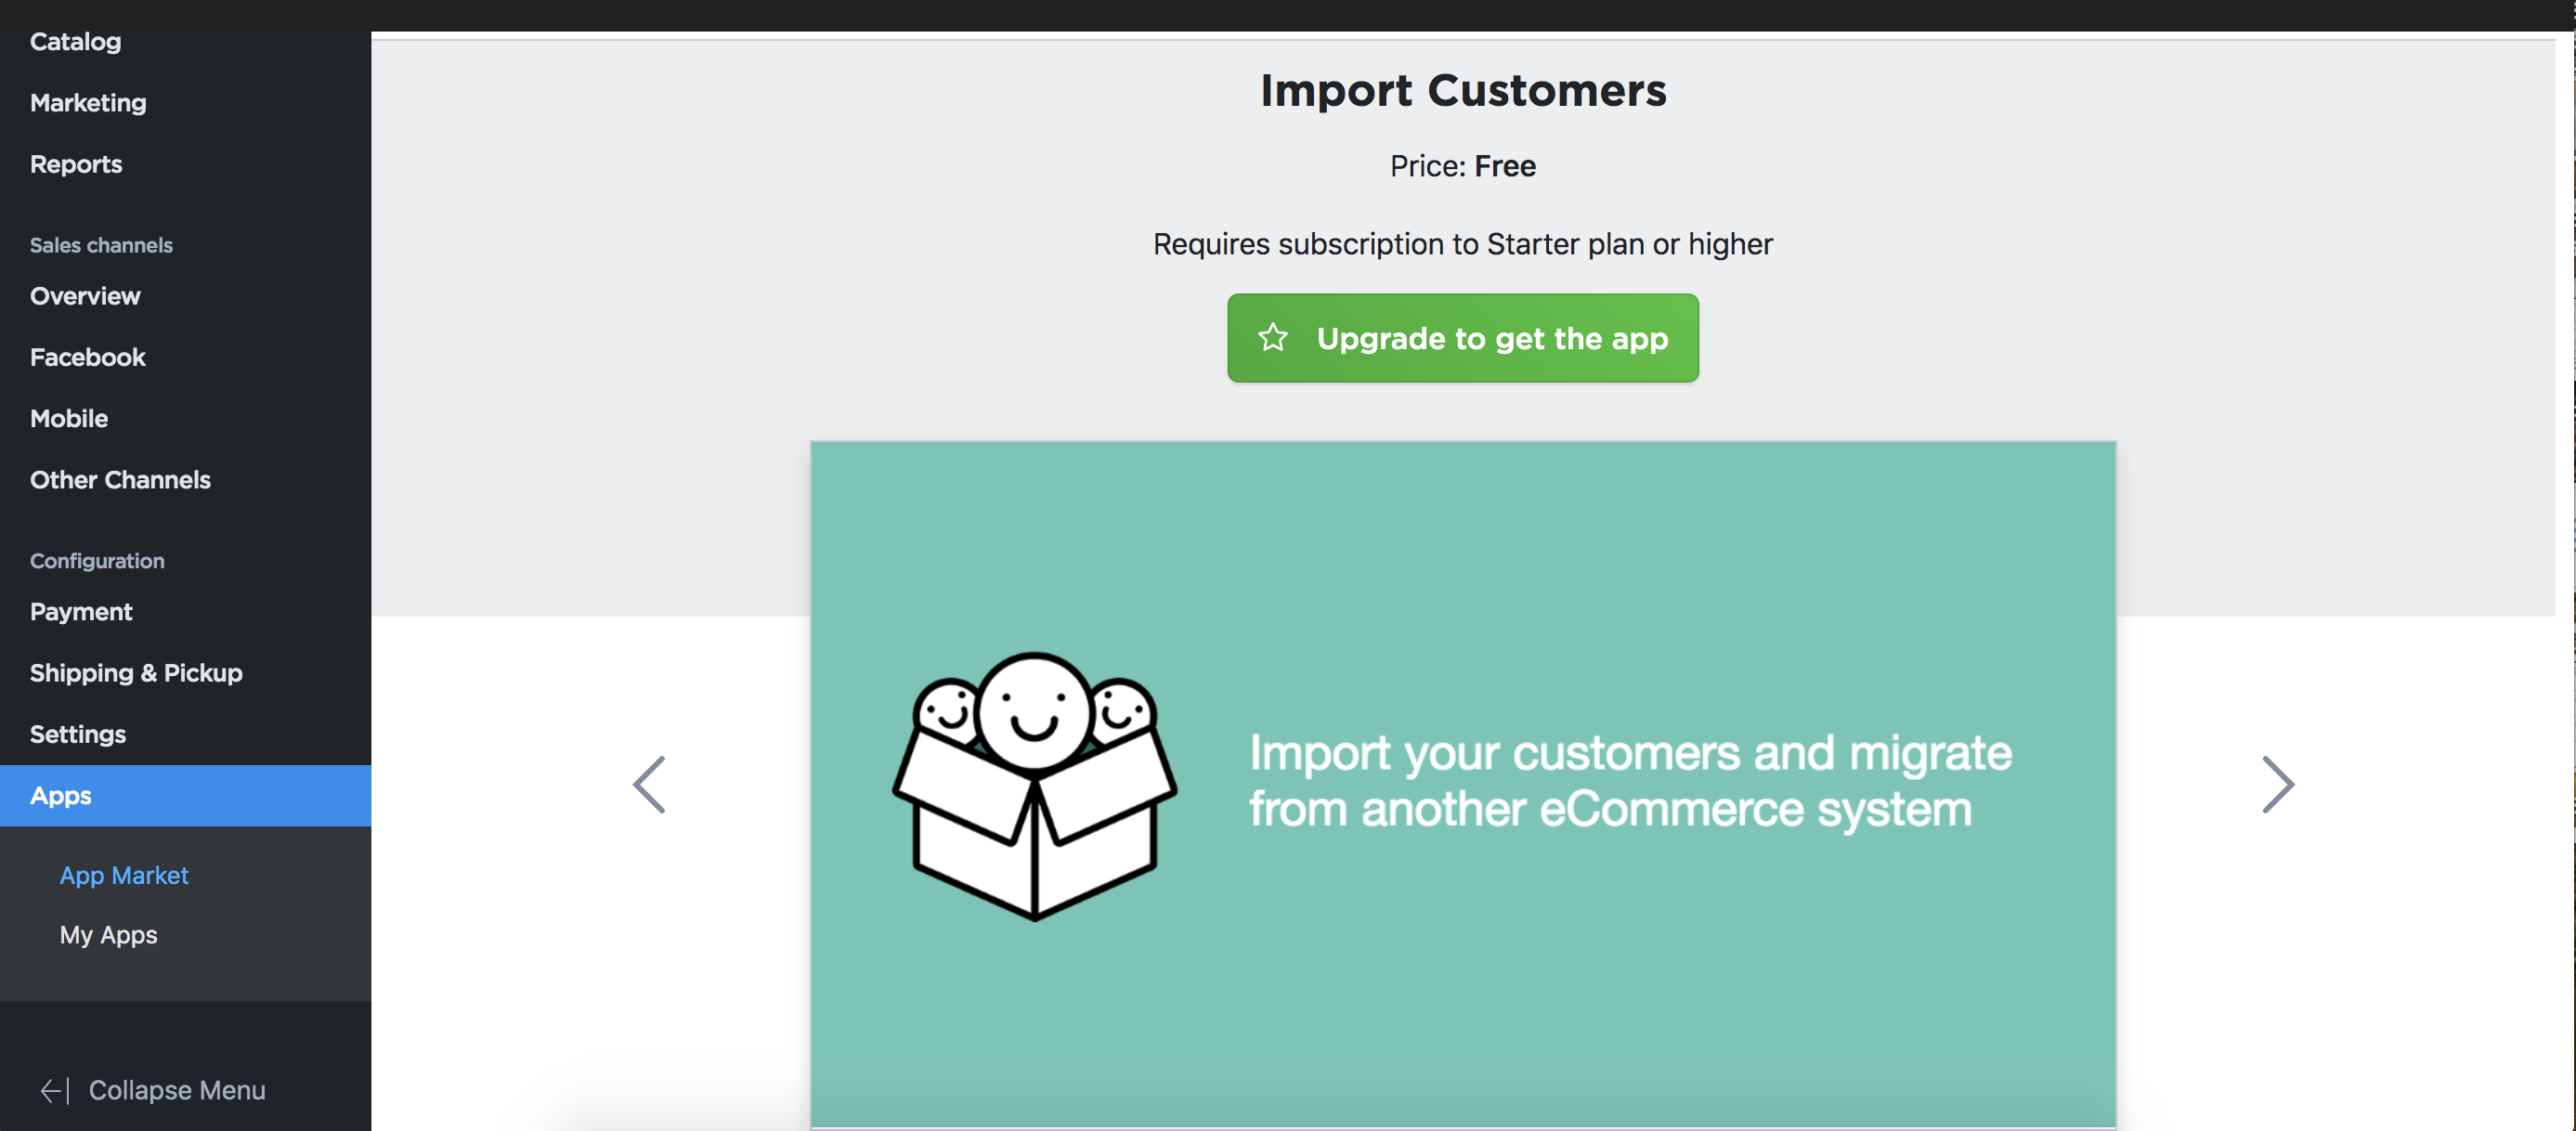
Task: Open the sales channels Overview
Action: click(85, 296)
